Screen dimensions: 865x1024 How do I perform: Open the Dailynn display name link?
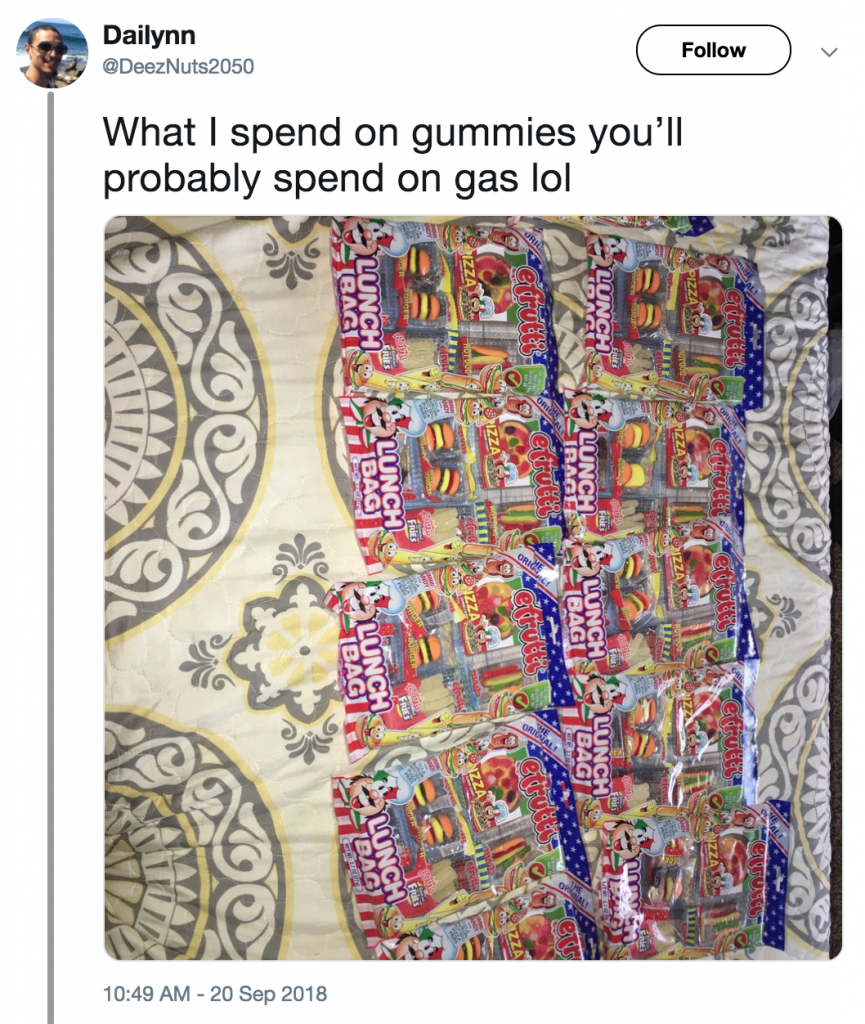pos(149,35)
